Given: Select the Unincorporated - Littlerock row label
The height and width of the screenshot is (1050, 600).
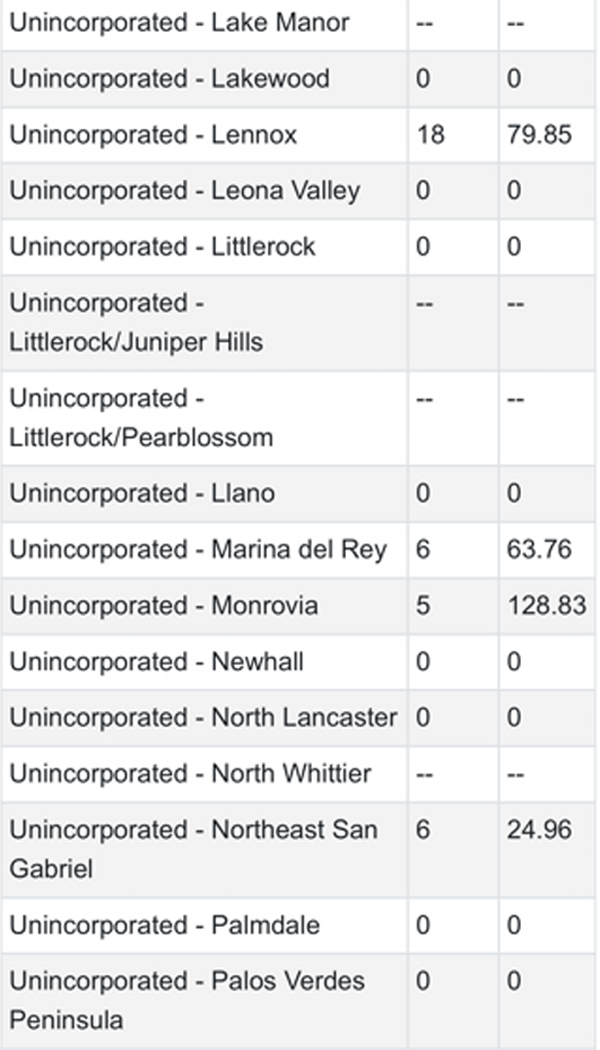Looking at the screenshot, I should pyautogui.click(x=162, y=246).
